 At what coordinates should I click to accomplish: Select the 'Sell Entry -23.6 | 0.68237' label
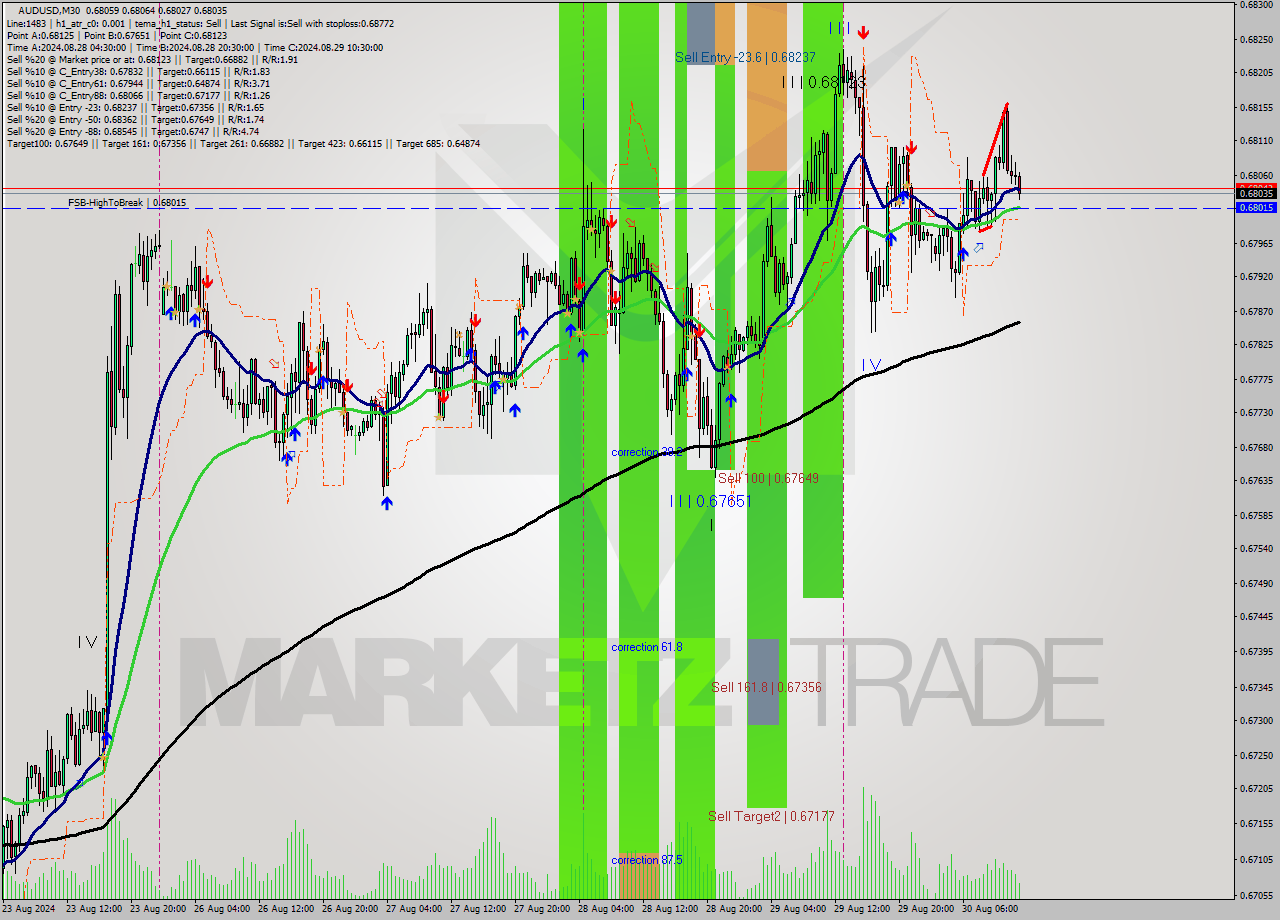click(745, 57)
